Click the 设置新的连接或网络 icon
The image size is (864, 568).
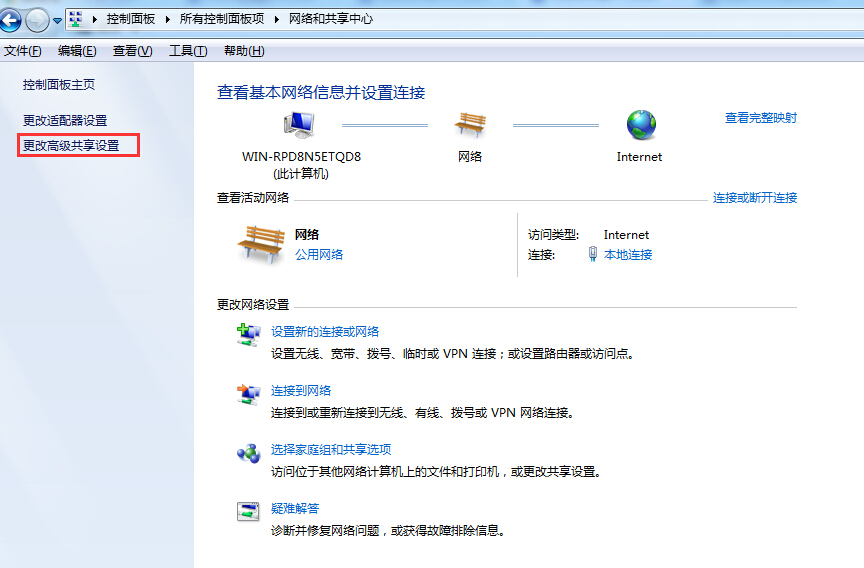tap(249, 335)
